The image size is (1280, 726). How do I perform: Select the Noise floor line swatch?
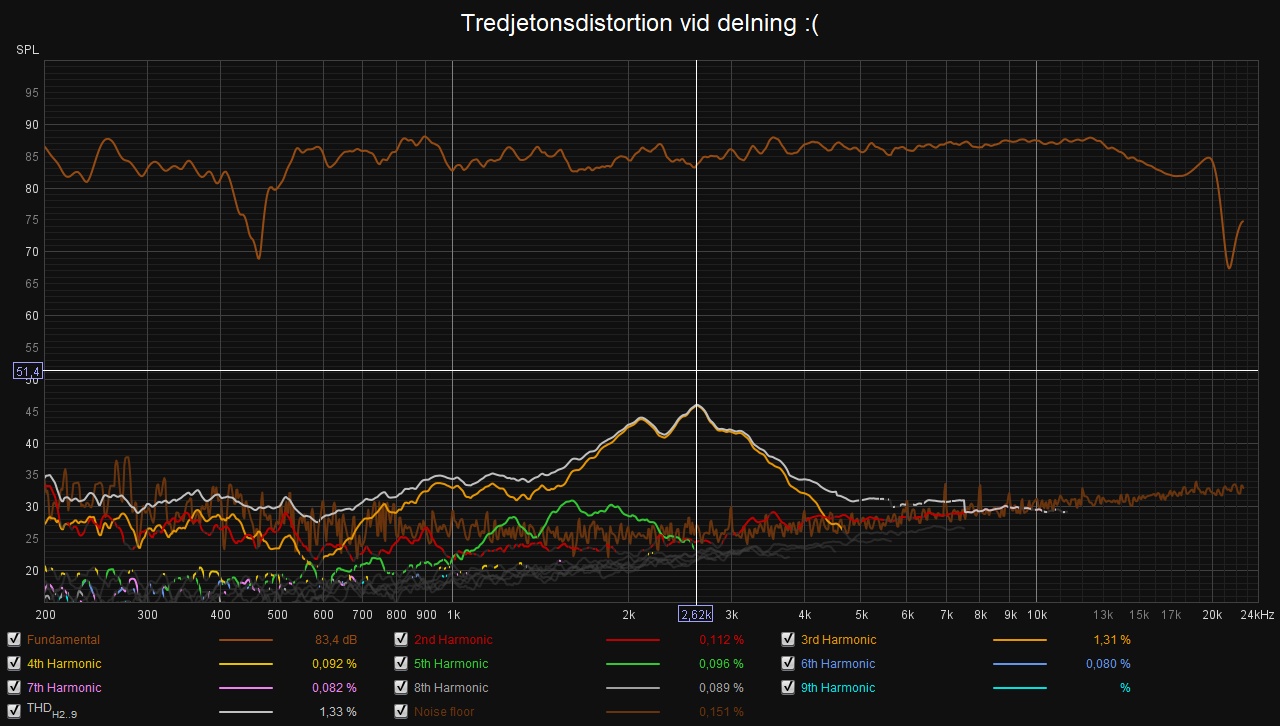coord(633,712)
